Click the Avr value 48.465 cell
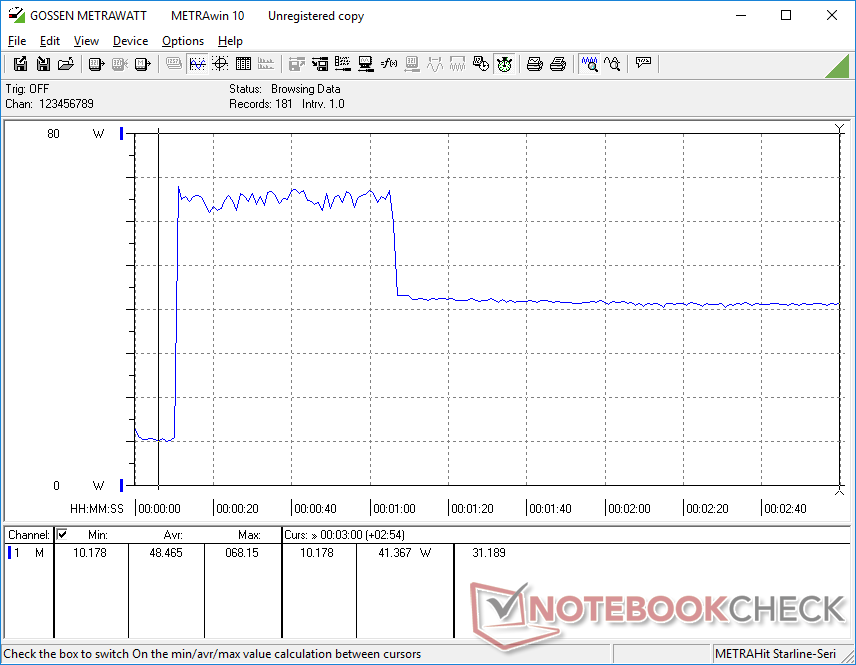The width and height of the screenshot is (856, 665). coord(166,553)
